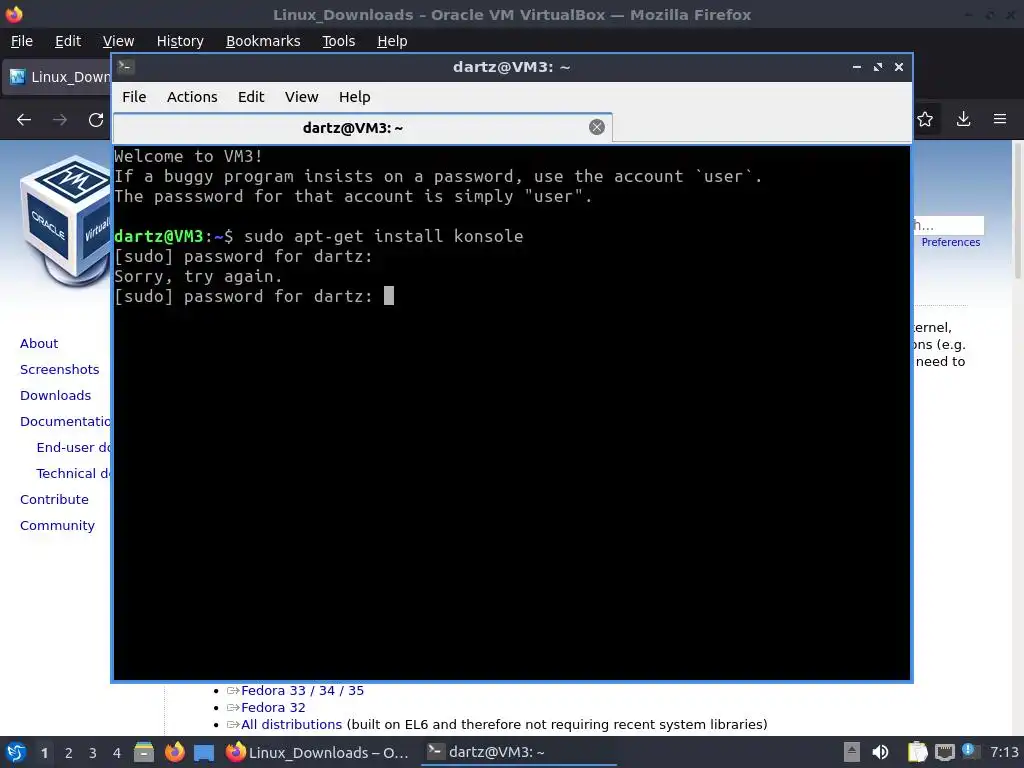The width and height of the screenshot is (1024, 768).
Task: Click the Firefox page vertical scrollbar
Action: click(1017, 209)
